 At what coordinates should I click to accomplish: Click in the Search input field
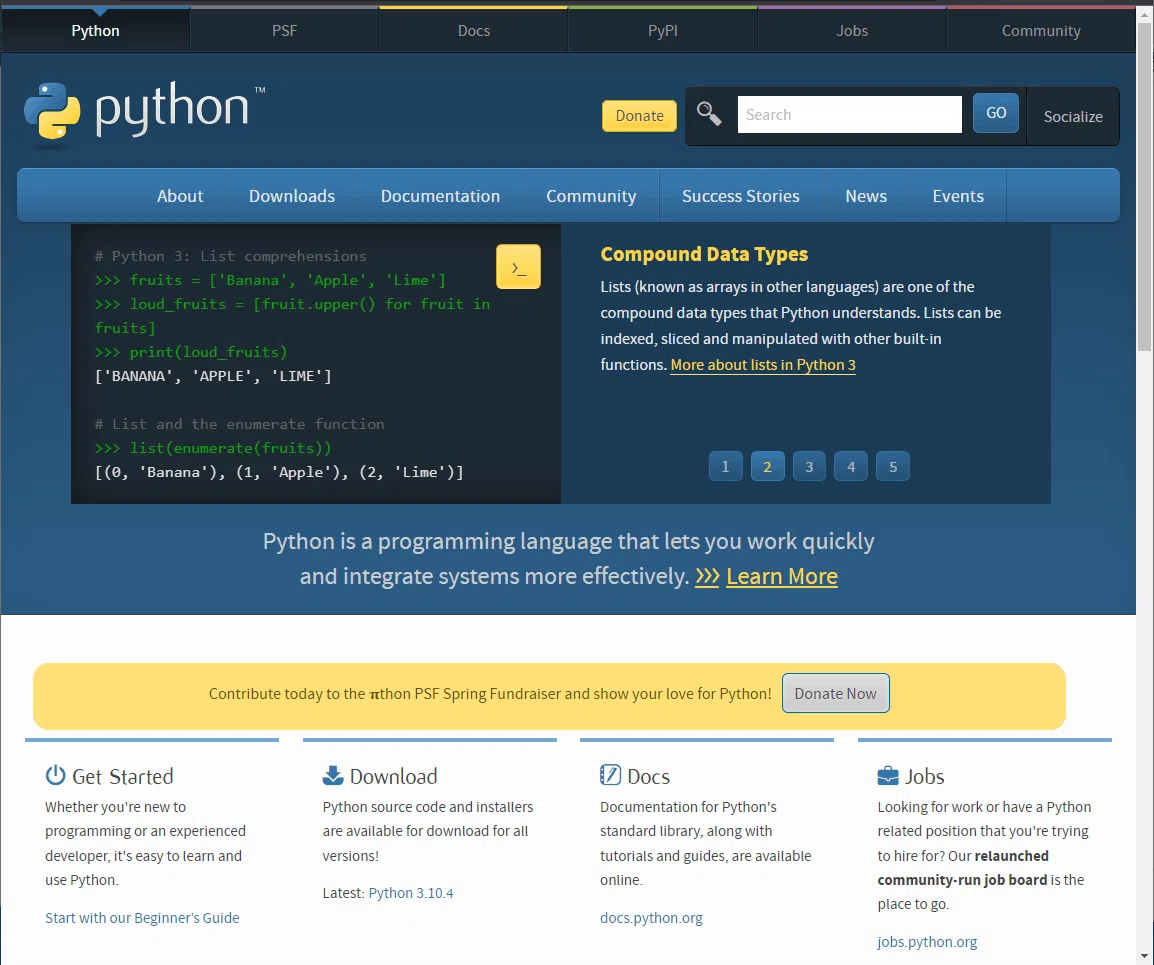tap(849, 115)
